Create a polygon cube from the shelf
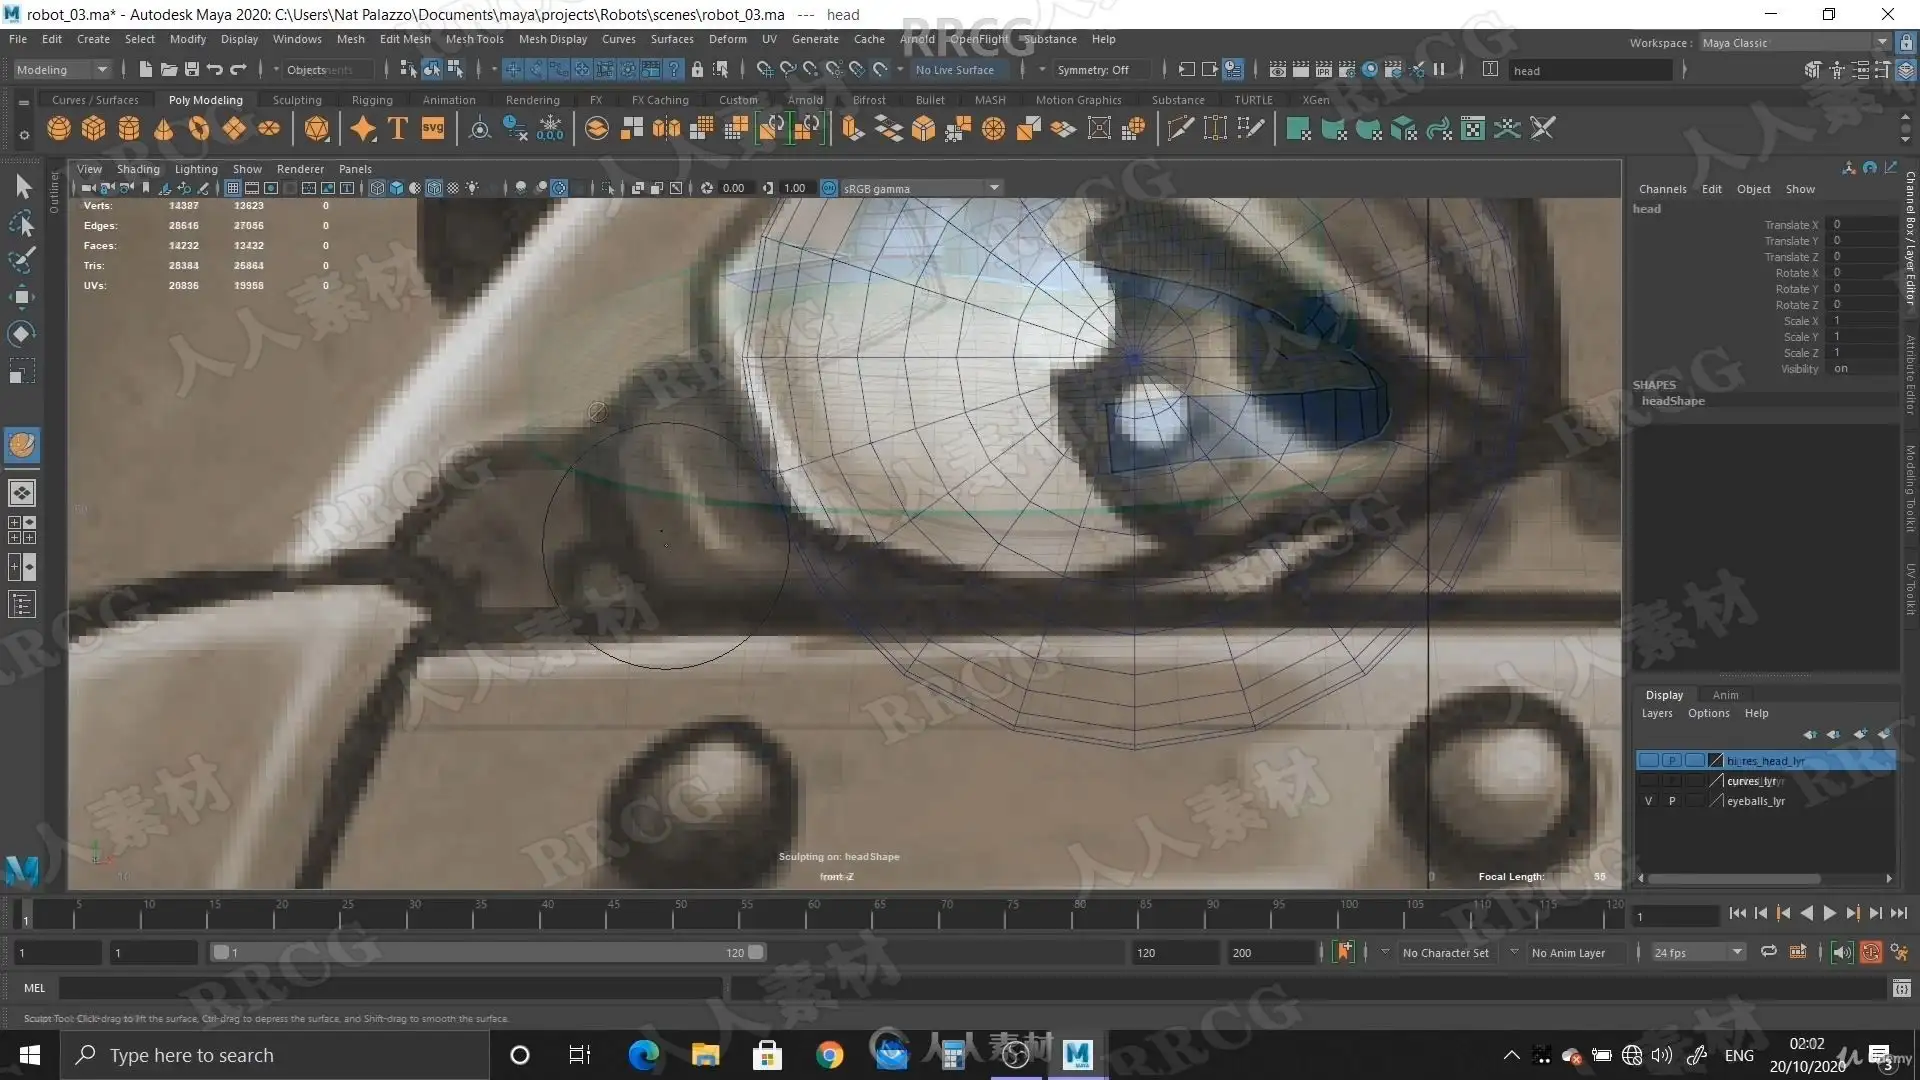 (94, 129)
